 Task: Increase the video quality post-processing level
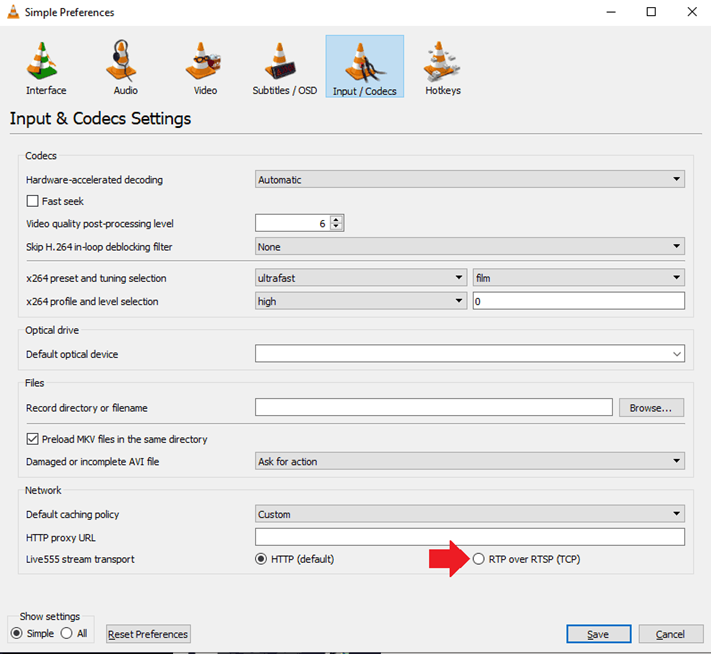coord(337,220)
